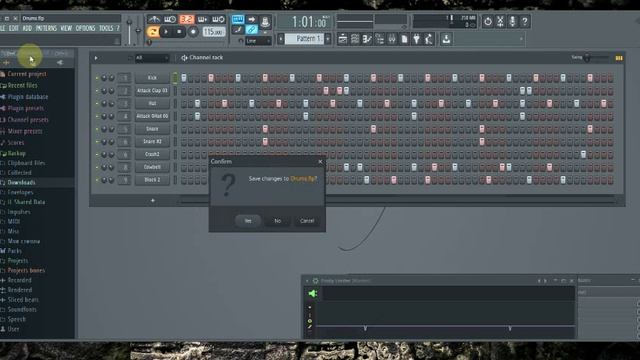The width and height of the screenshot is (640, 360).
Task: Click the arrow step-edit icon
Action: [251, 19]
